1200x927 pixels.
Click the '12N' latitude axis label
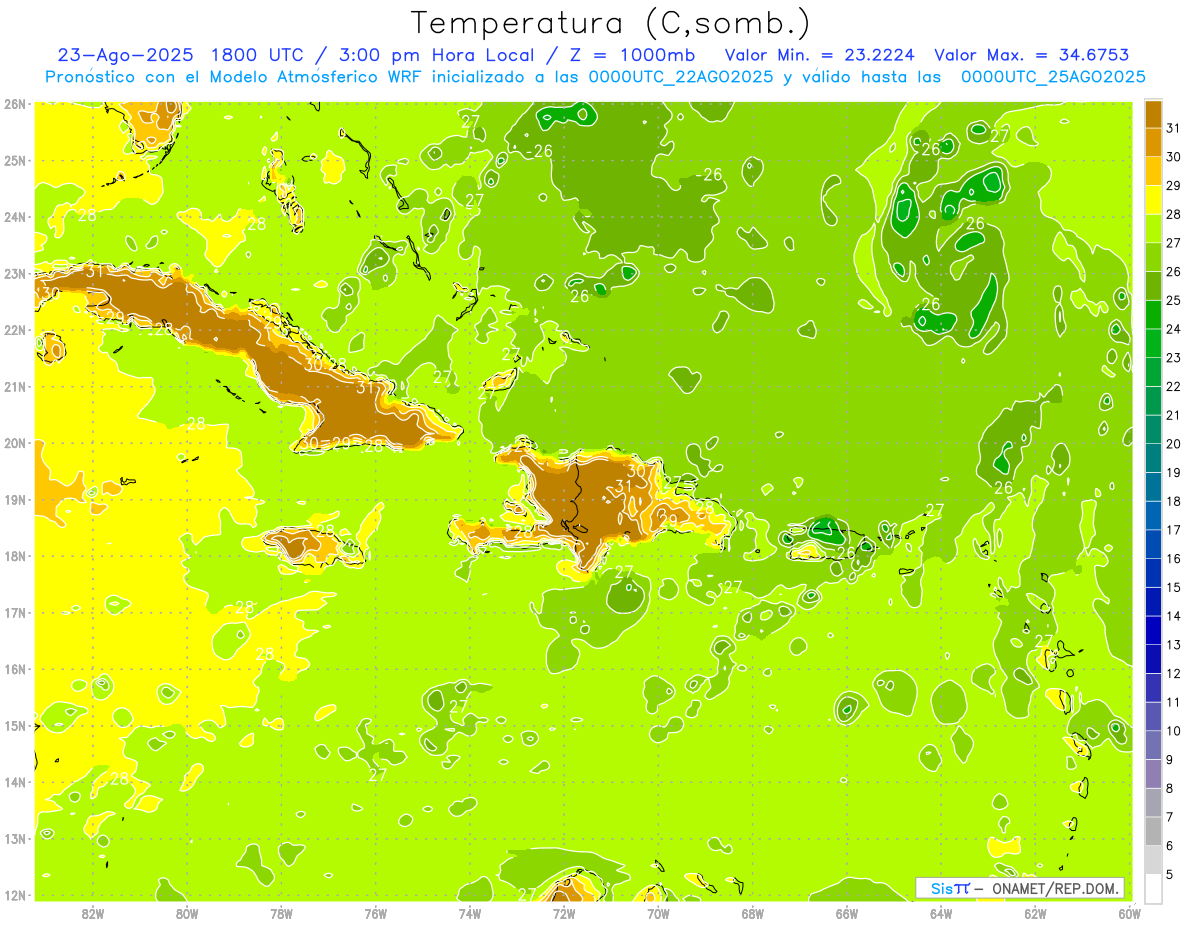click(x=14, y=895)
